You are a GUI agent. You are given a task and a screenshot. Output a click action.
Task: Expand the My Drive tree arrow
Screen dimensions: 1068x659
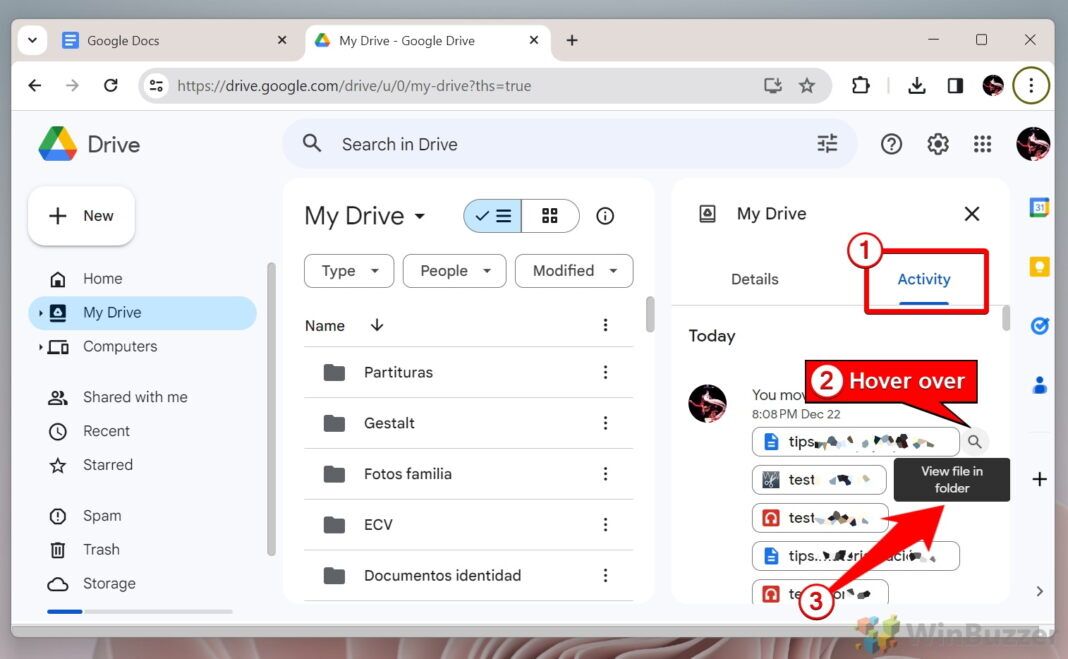point(40,313)
